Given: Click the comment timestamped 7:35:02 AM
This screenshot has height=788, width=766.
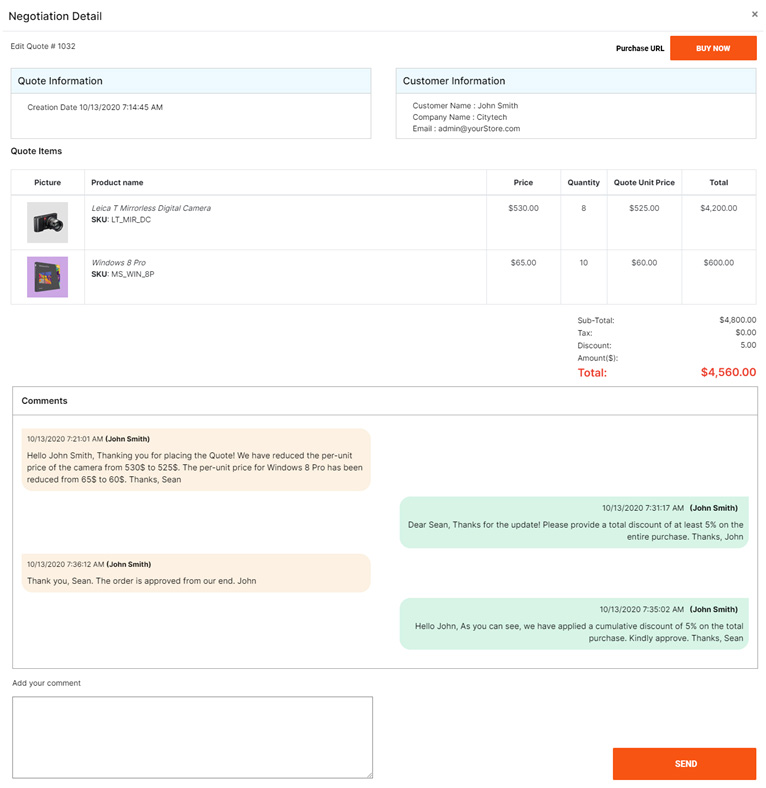Looking at the screenshot, I should coord(574,624).
